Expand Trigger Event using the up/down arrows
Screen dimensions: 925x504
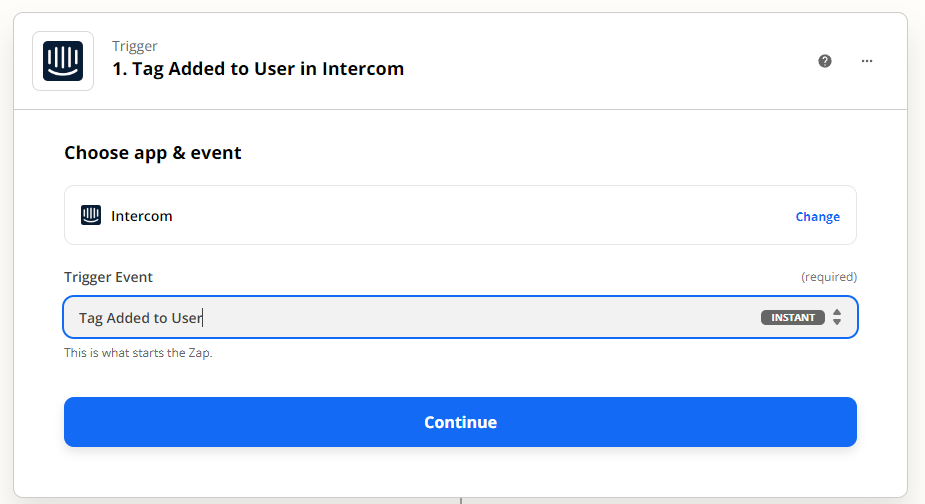tap(837, 317)
